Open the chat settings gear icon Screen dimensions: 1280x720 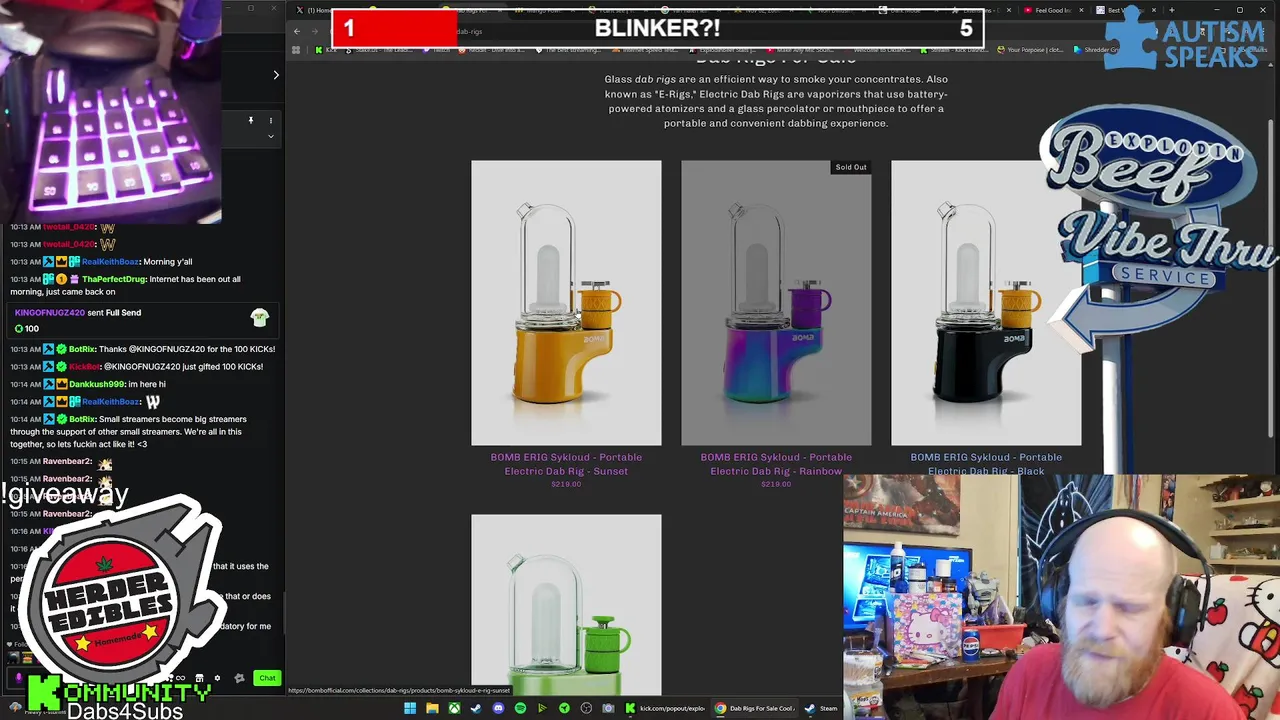(217, 678)
